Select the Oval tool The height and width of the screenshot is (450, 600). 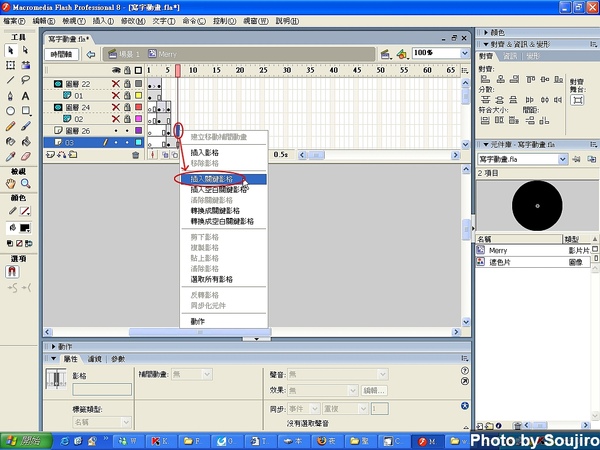point(11,111)
